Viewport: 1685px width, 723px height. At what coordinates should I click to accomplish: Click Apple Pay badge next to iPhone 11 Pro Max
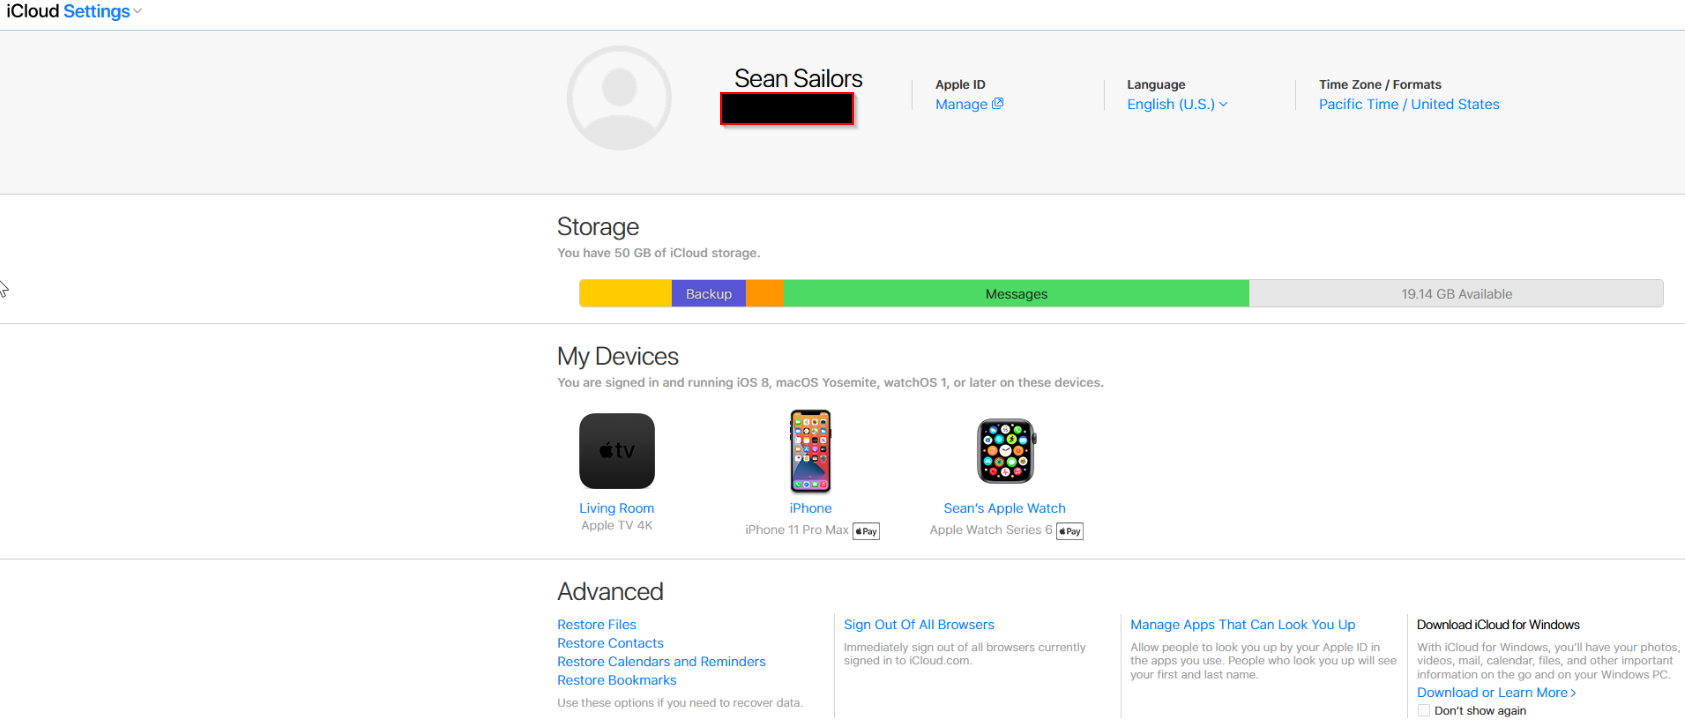pos(866,531)
